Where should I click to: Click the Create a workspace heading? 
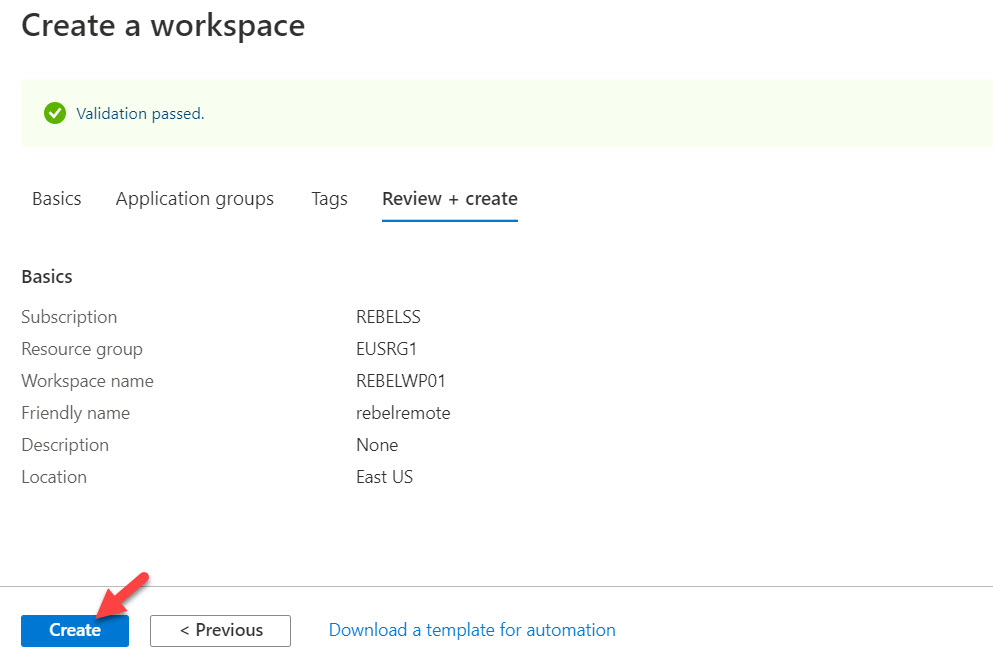(163, 25)
